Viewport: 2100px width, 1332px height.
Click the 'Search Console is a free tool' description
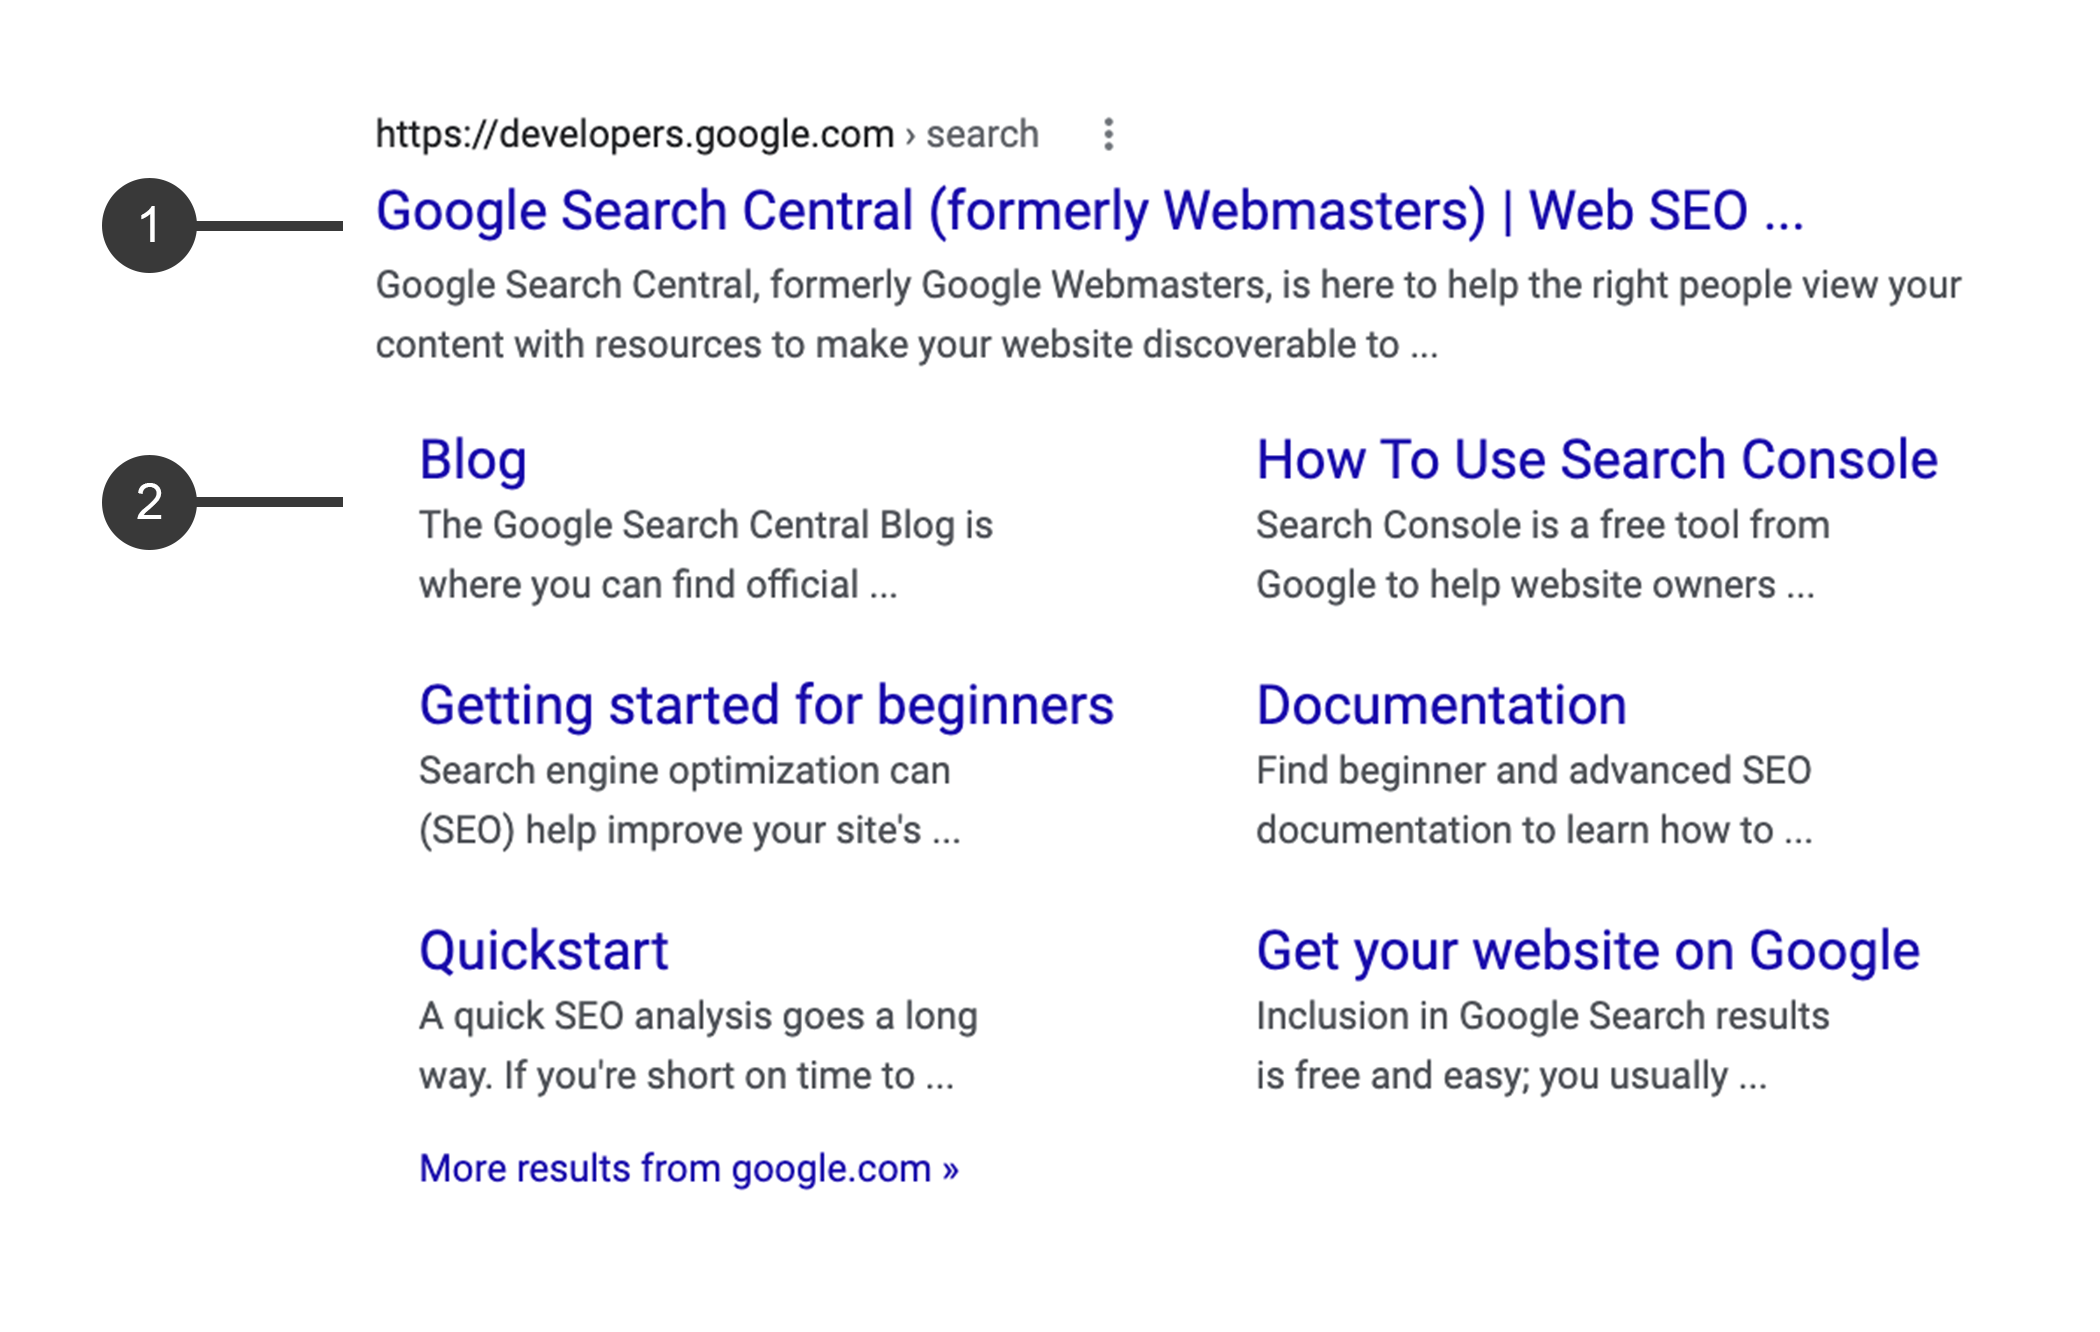pyautogui.click(x=1542, y=554)
